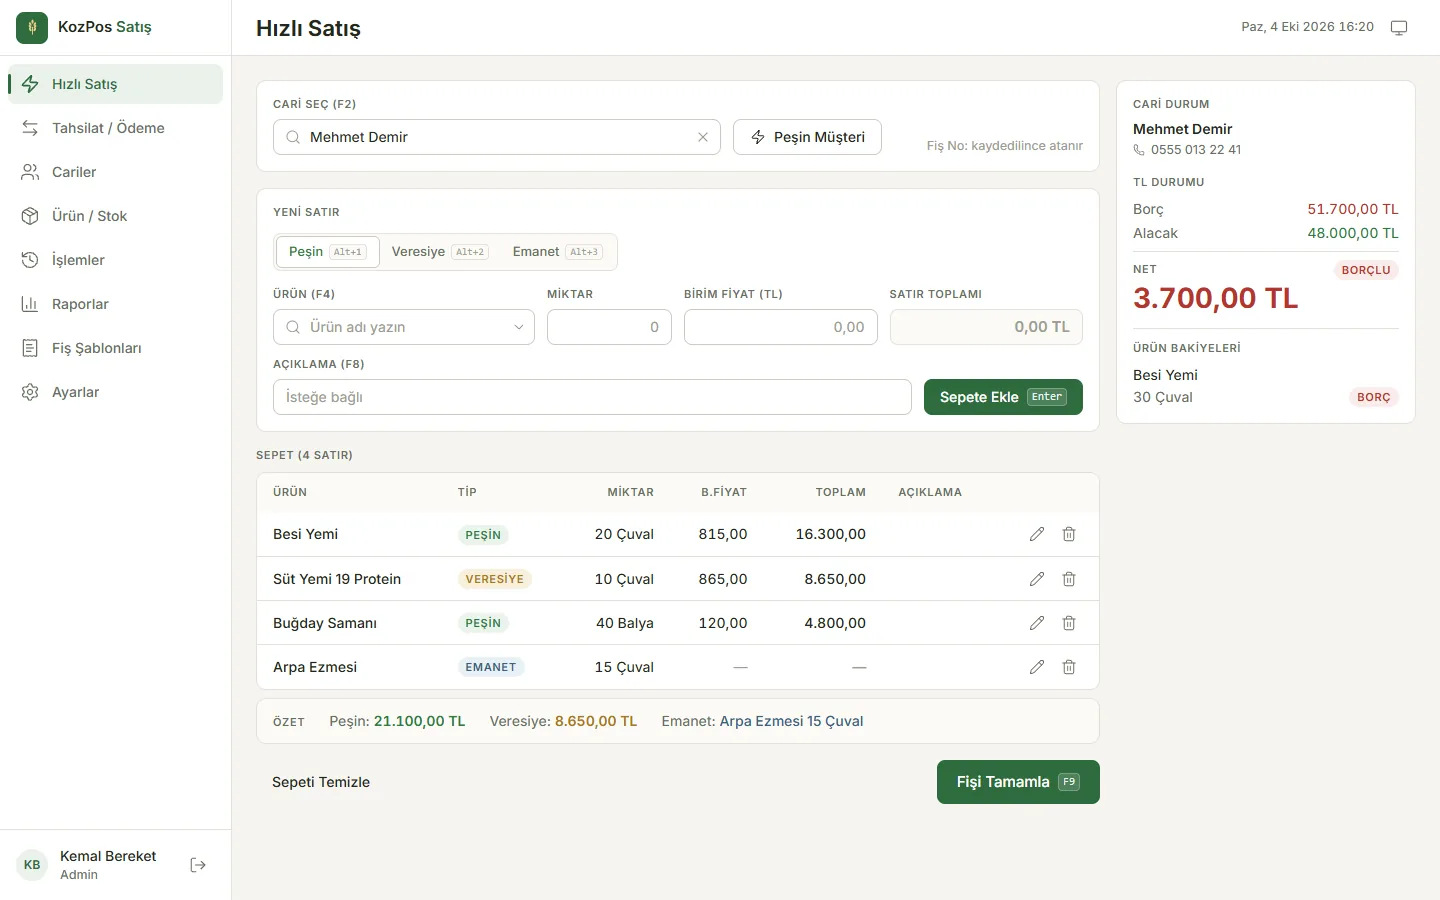Image resolution: width=1440 pixels, height=900 pixels.
Task: Click the Açıklama optional text field
Action: click(592, 397)
